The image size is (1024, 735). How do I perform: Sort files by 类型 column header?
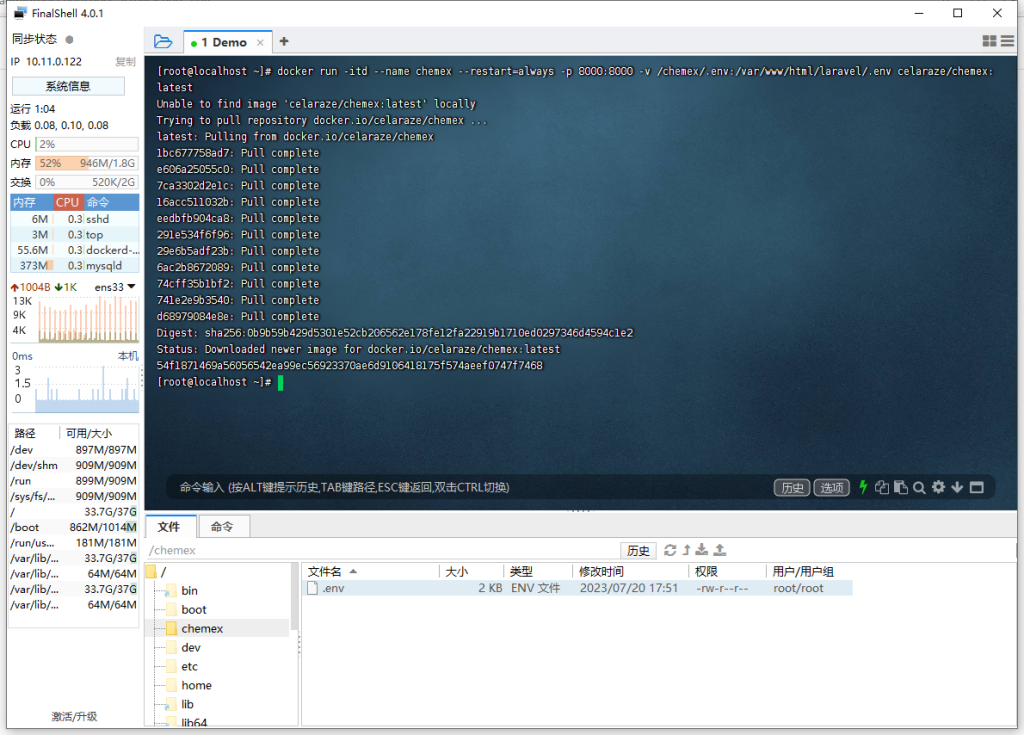[x=538, y=572]
